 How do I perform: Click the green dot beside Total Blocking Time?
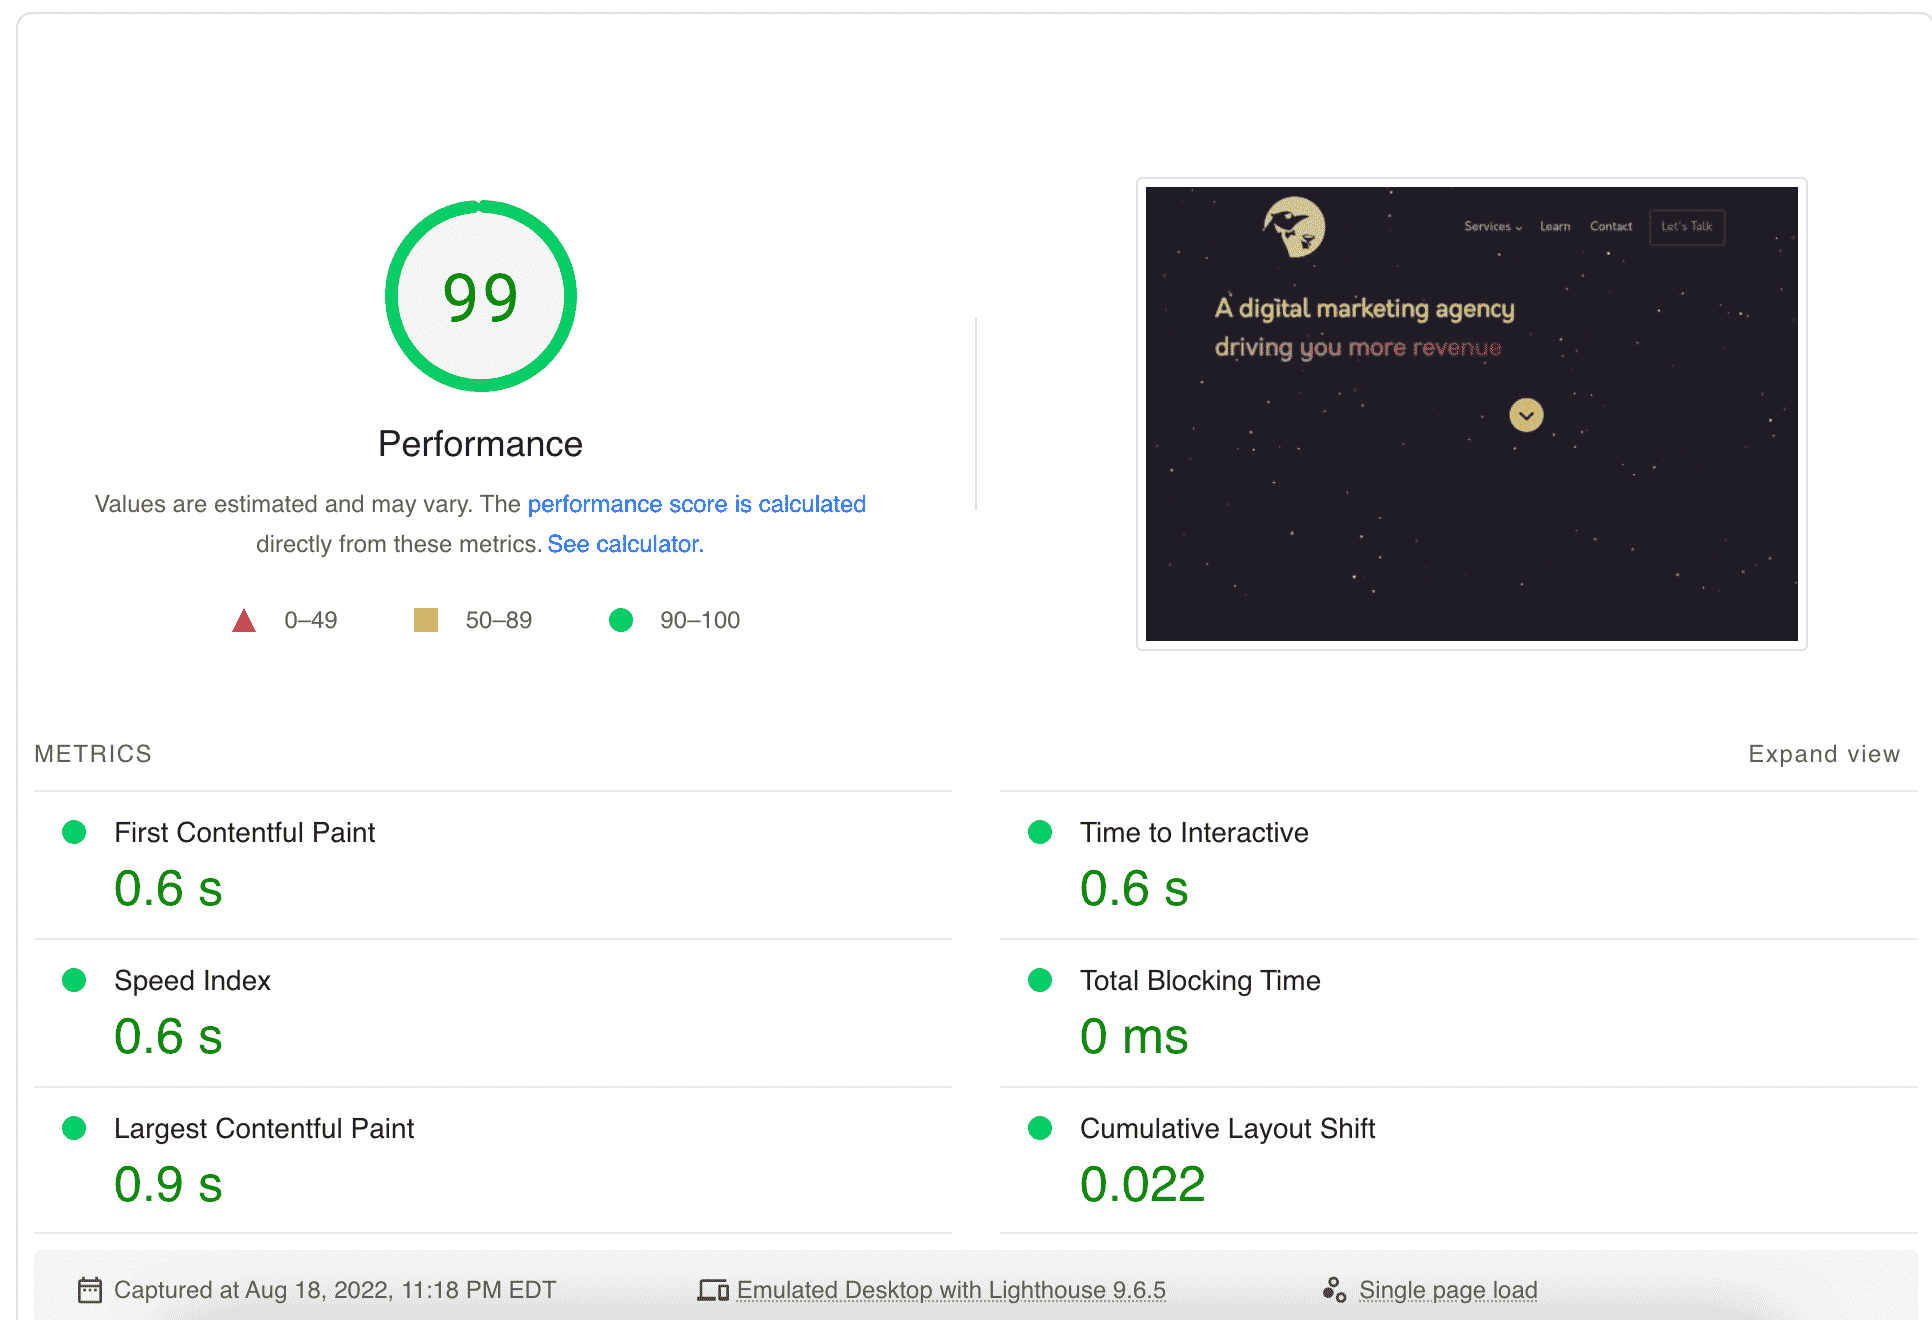pyautogui.click(x=1040, y=980)
